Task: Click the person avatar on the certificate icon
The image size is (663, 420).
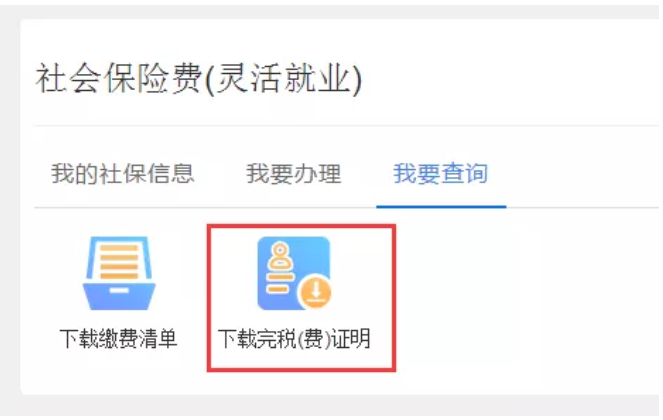Action: tap(279, 255)
